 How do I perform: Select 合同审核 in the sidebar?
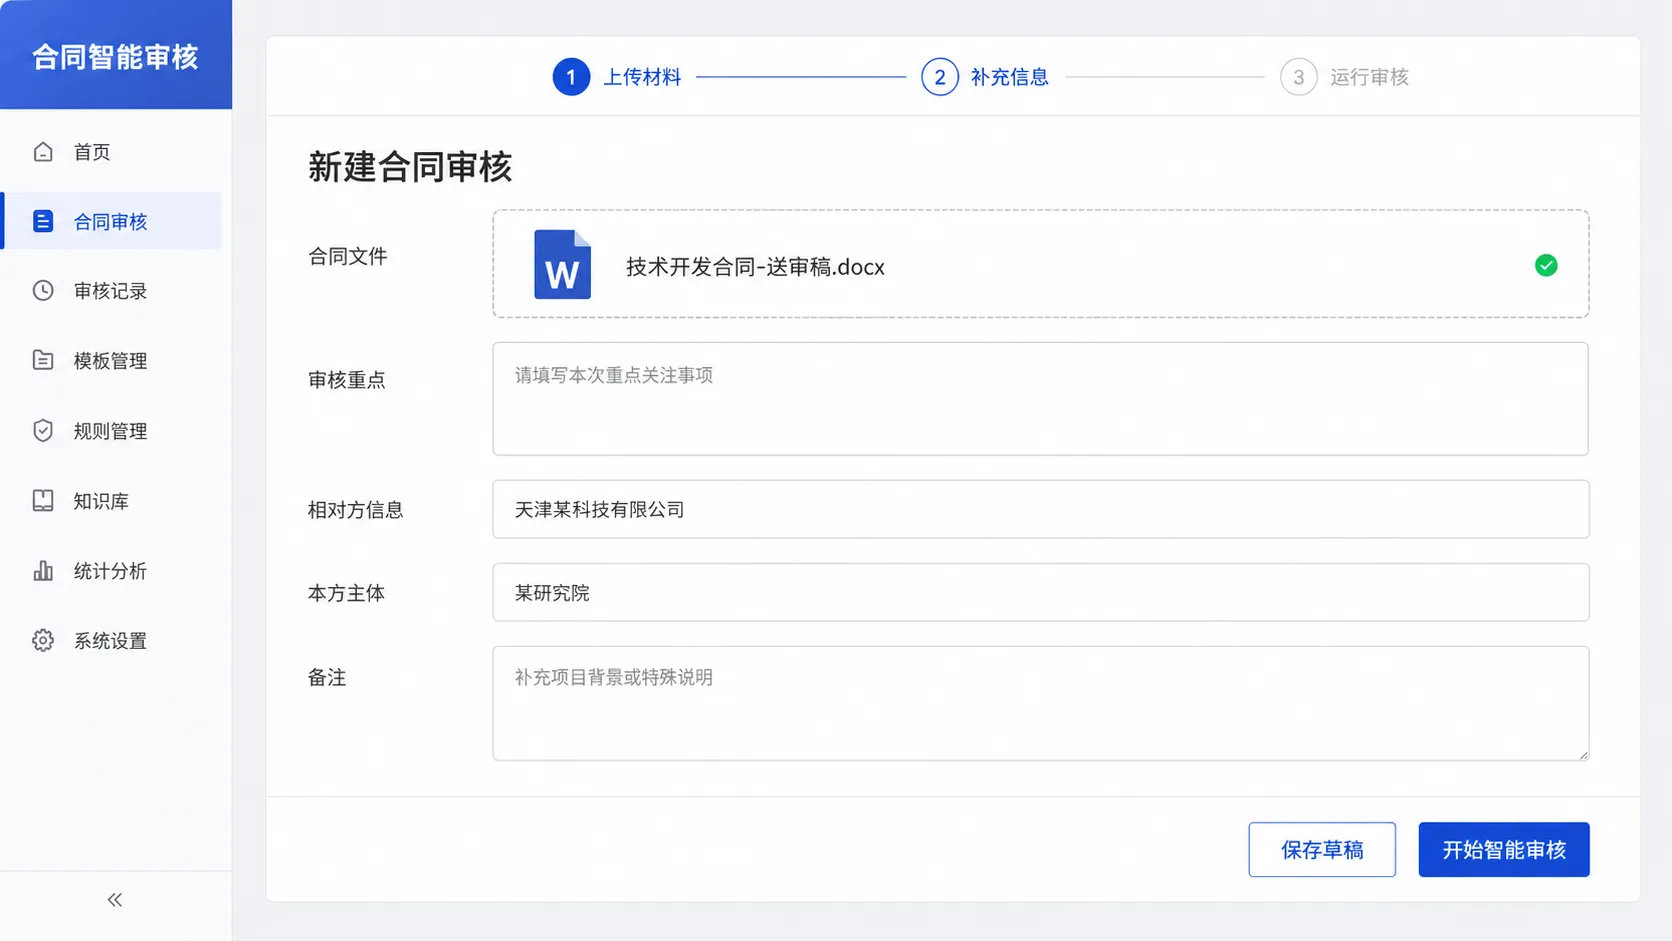tap(111, 221)
